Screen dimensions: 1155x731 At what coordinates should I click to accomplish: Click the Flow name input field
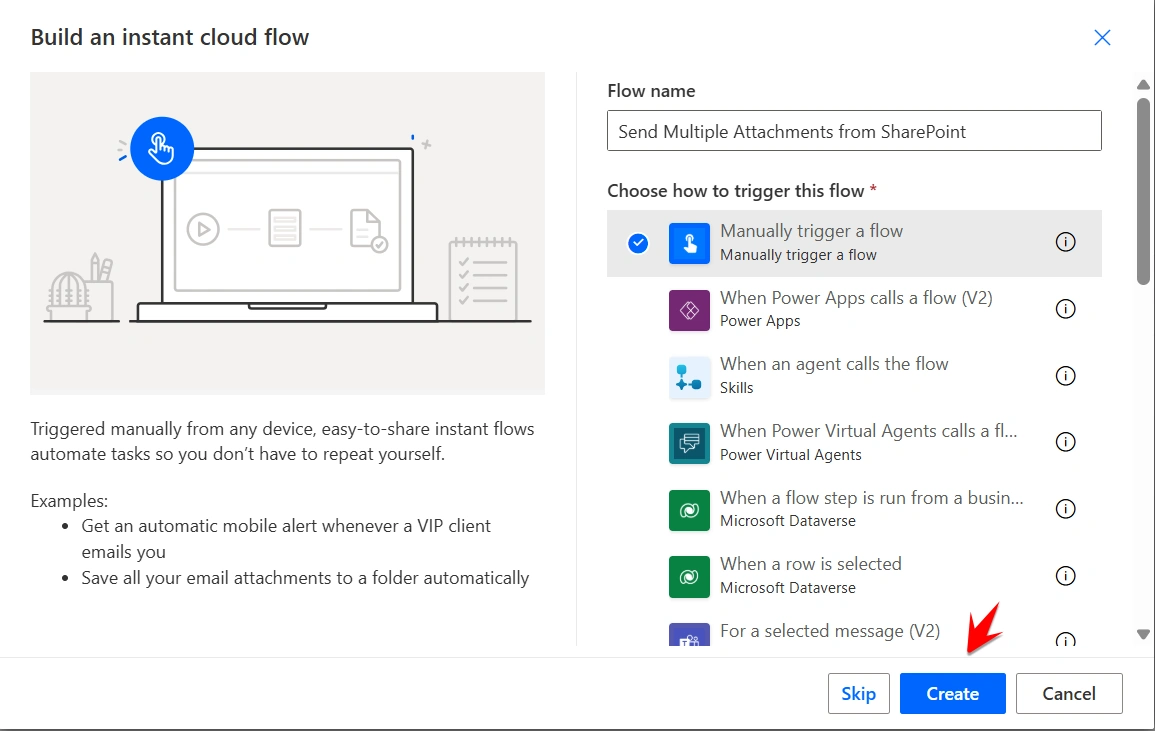coord(854,130)
